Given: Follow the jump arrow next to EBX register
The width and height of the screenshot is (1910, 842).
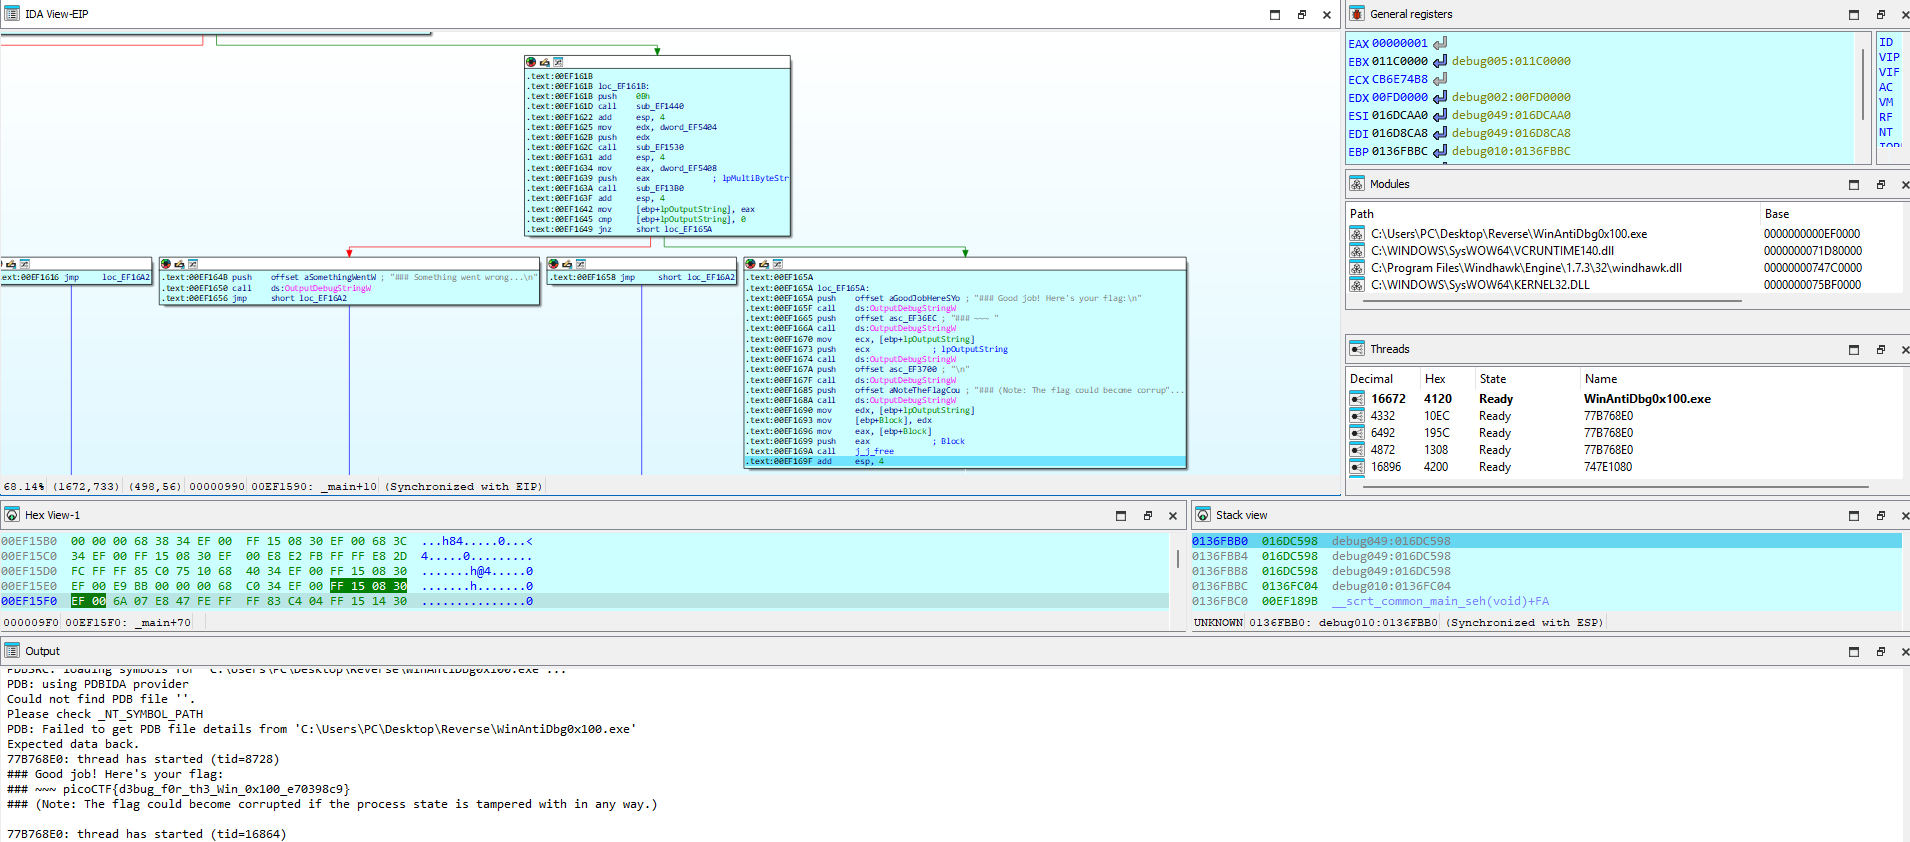Looking at the screenshot, I should click(x=1440, y=61).
